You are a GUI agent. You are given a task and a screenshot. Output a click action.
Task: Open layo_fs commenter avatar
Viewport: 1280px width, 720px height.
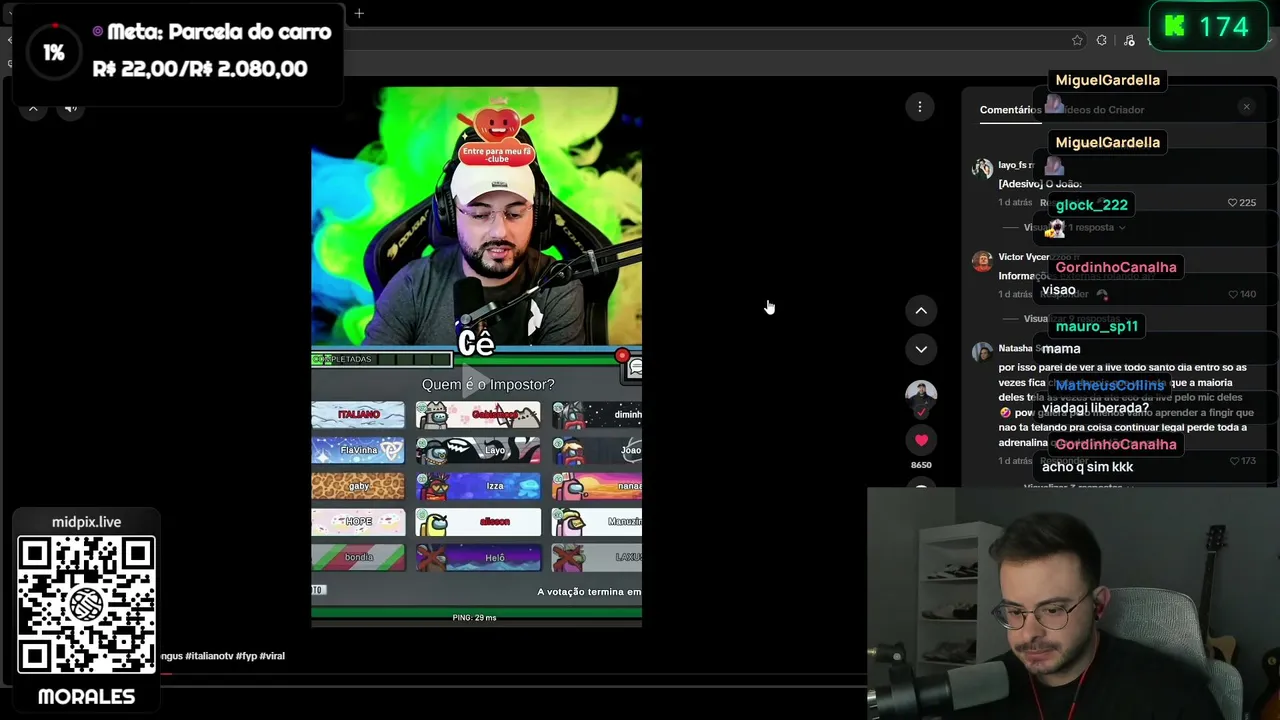point(982,168)
